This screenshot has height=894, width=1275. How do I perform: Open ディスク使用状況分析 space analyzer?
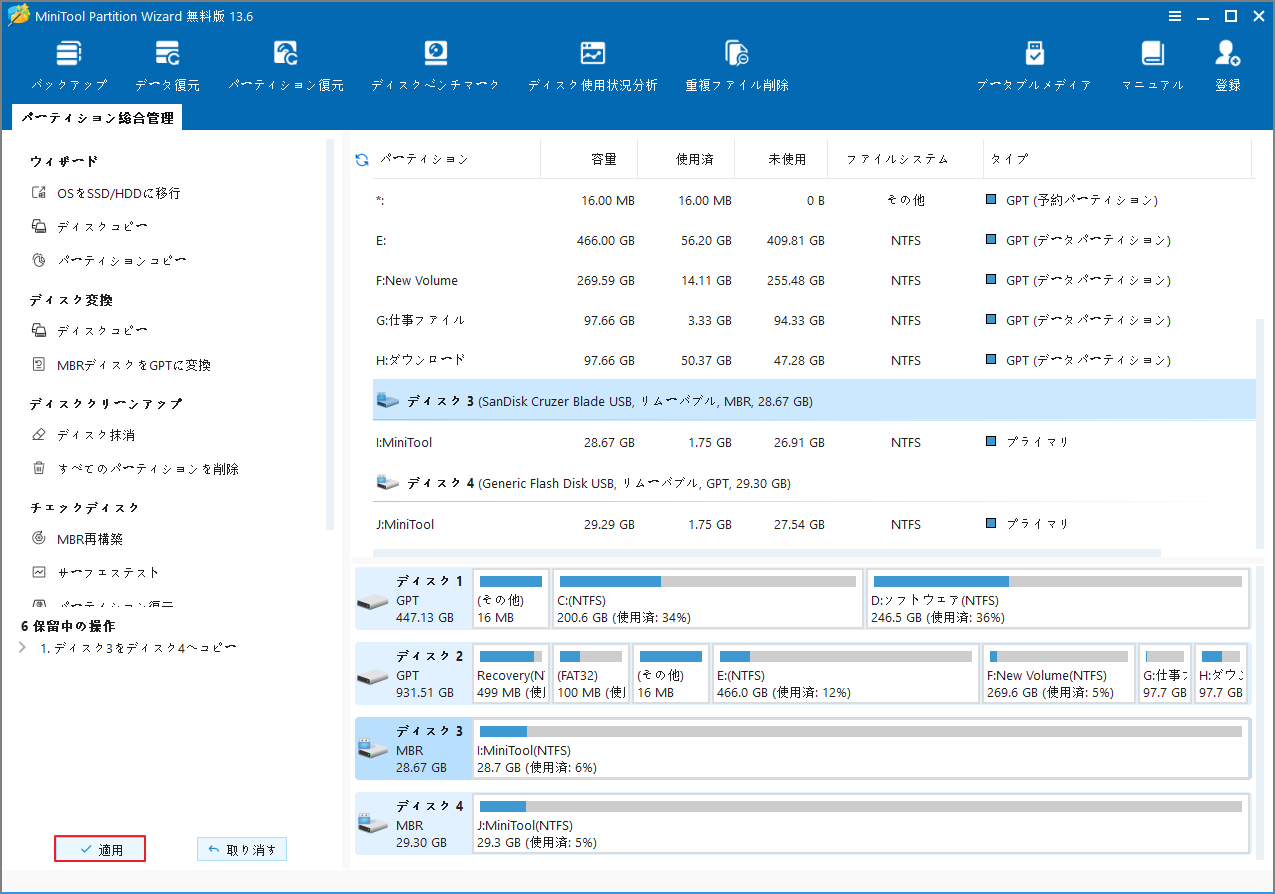592,62
